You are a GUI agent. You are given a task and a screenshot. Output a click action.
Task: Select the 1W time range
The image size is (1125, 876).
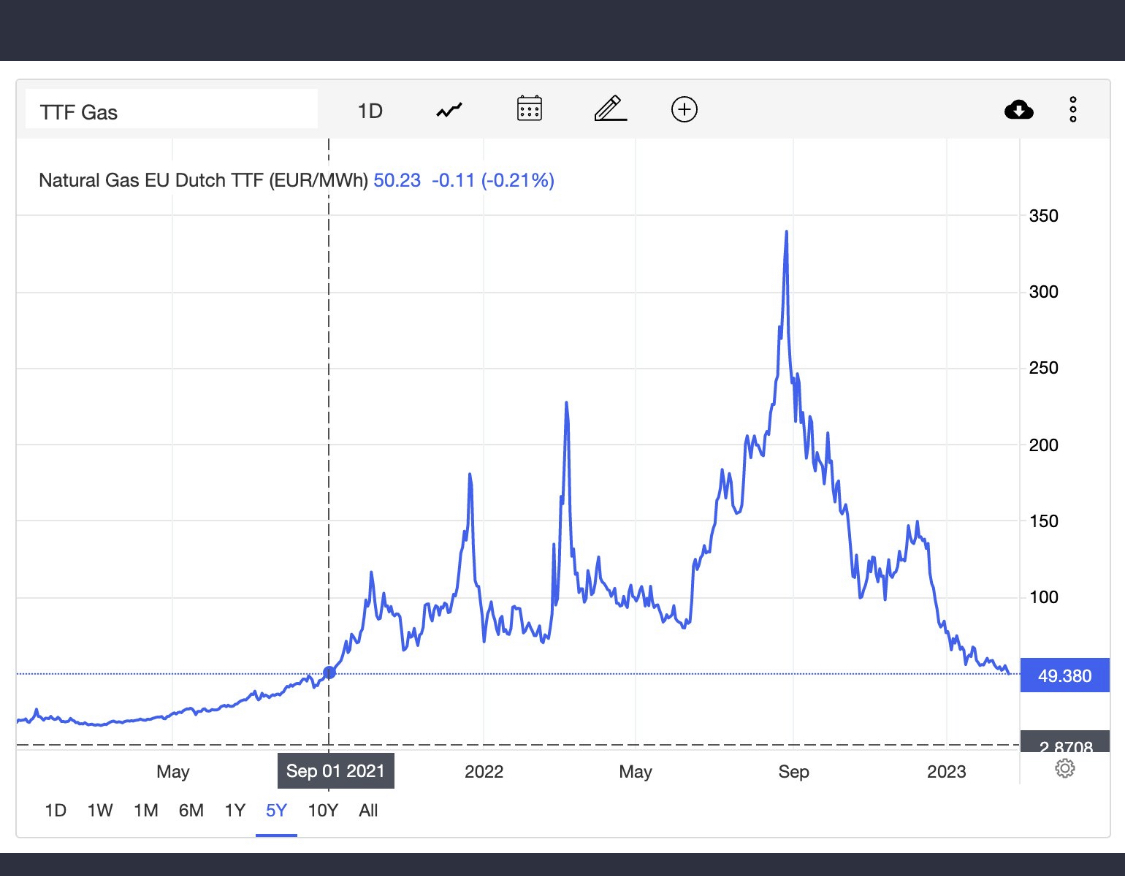100,810
